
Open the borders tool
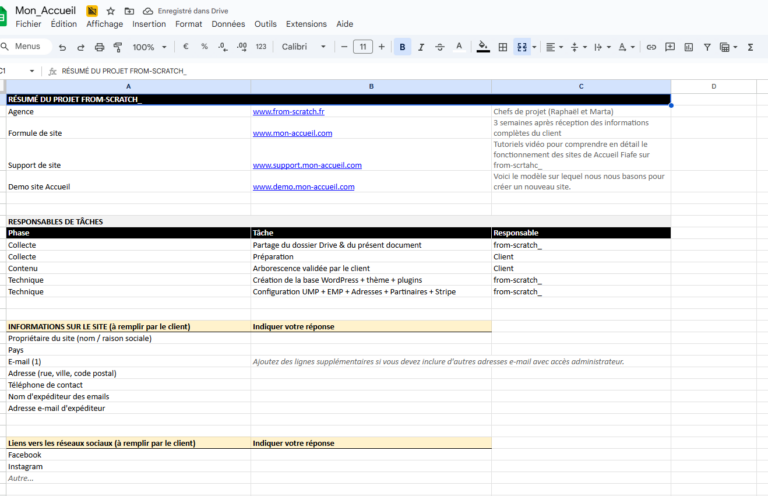point(503,47)
